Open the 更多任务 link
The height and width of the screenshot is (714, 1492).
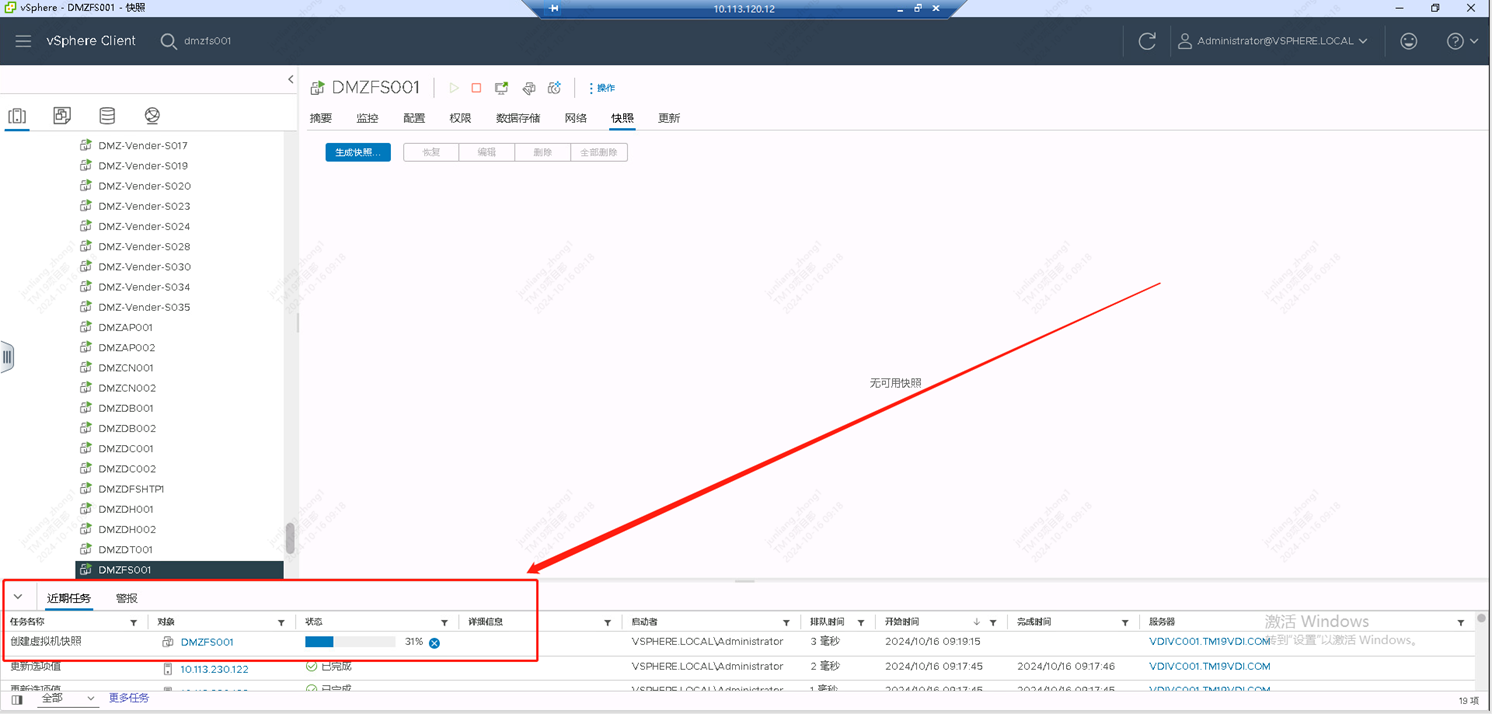tap(129, 698)
